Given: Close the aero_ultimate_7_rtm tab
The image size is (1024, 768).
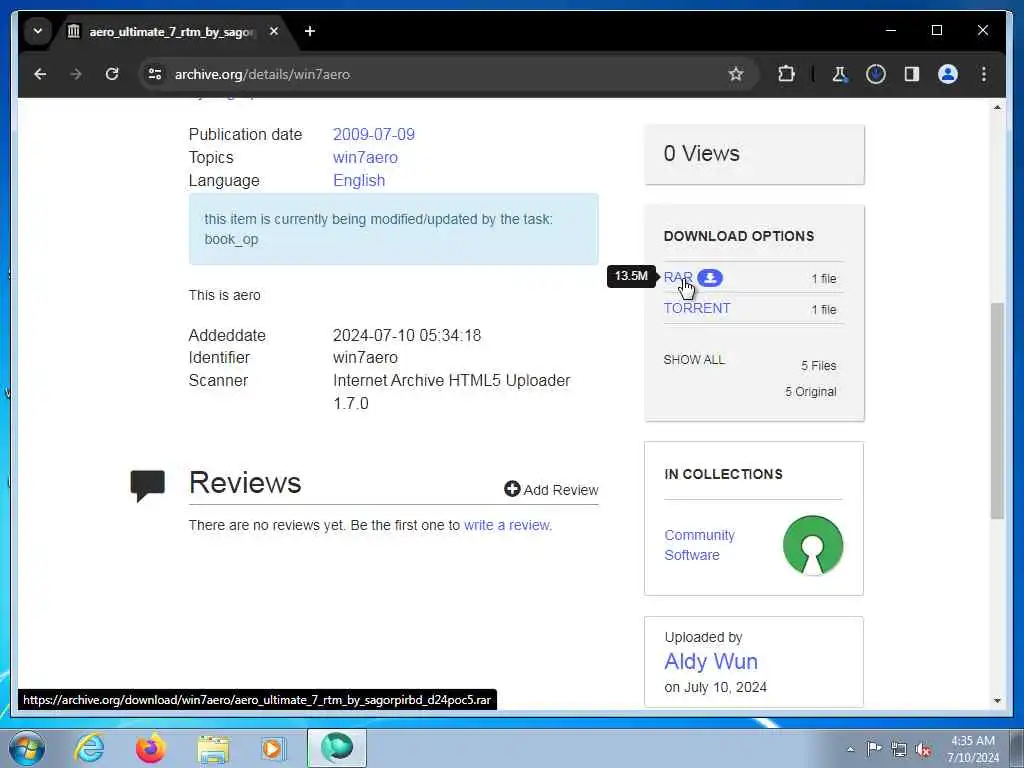Looking at the screenshot, I should 274,31.
